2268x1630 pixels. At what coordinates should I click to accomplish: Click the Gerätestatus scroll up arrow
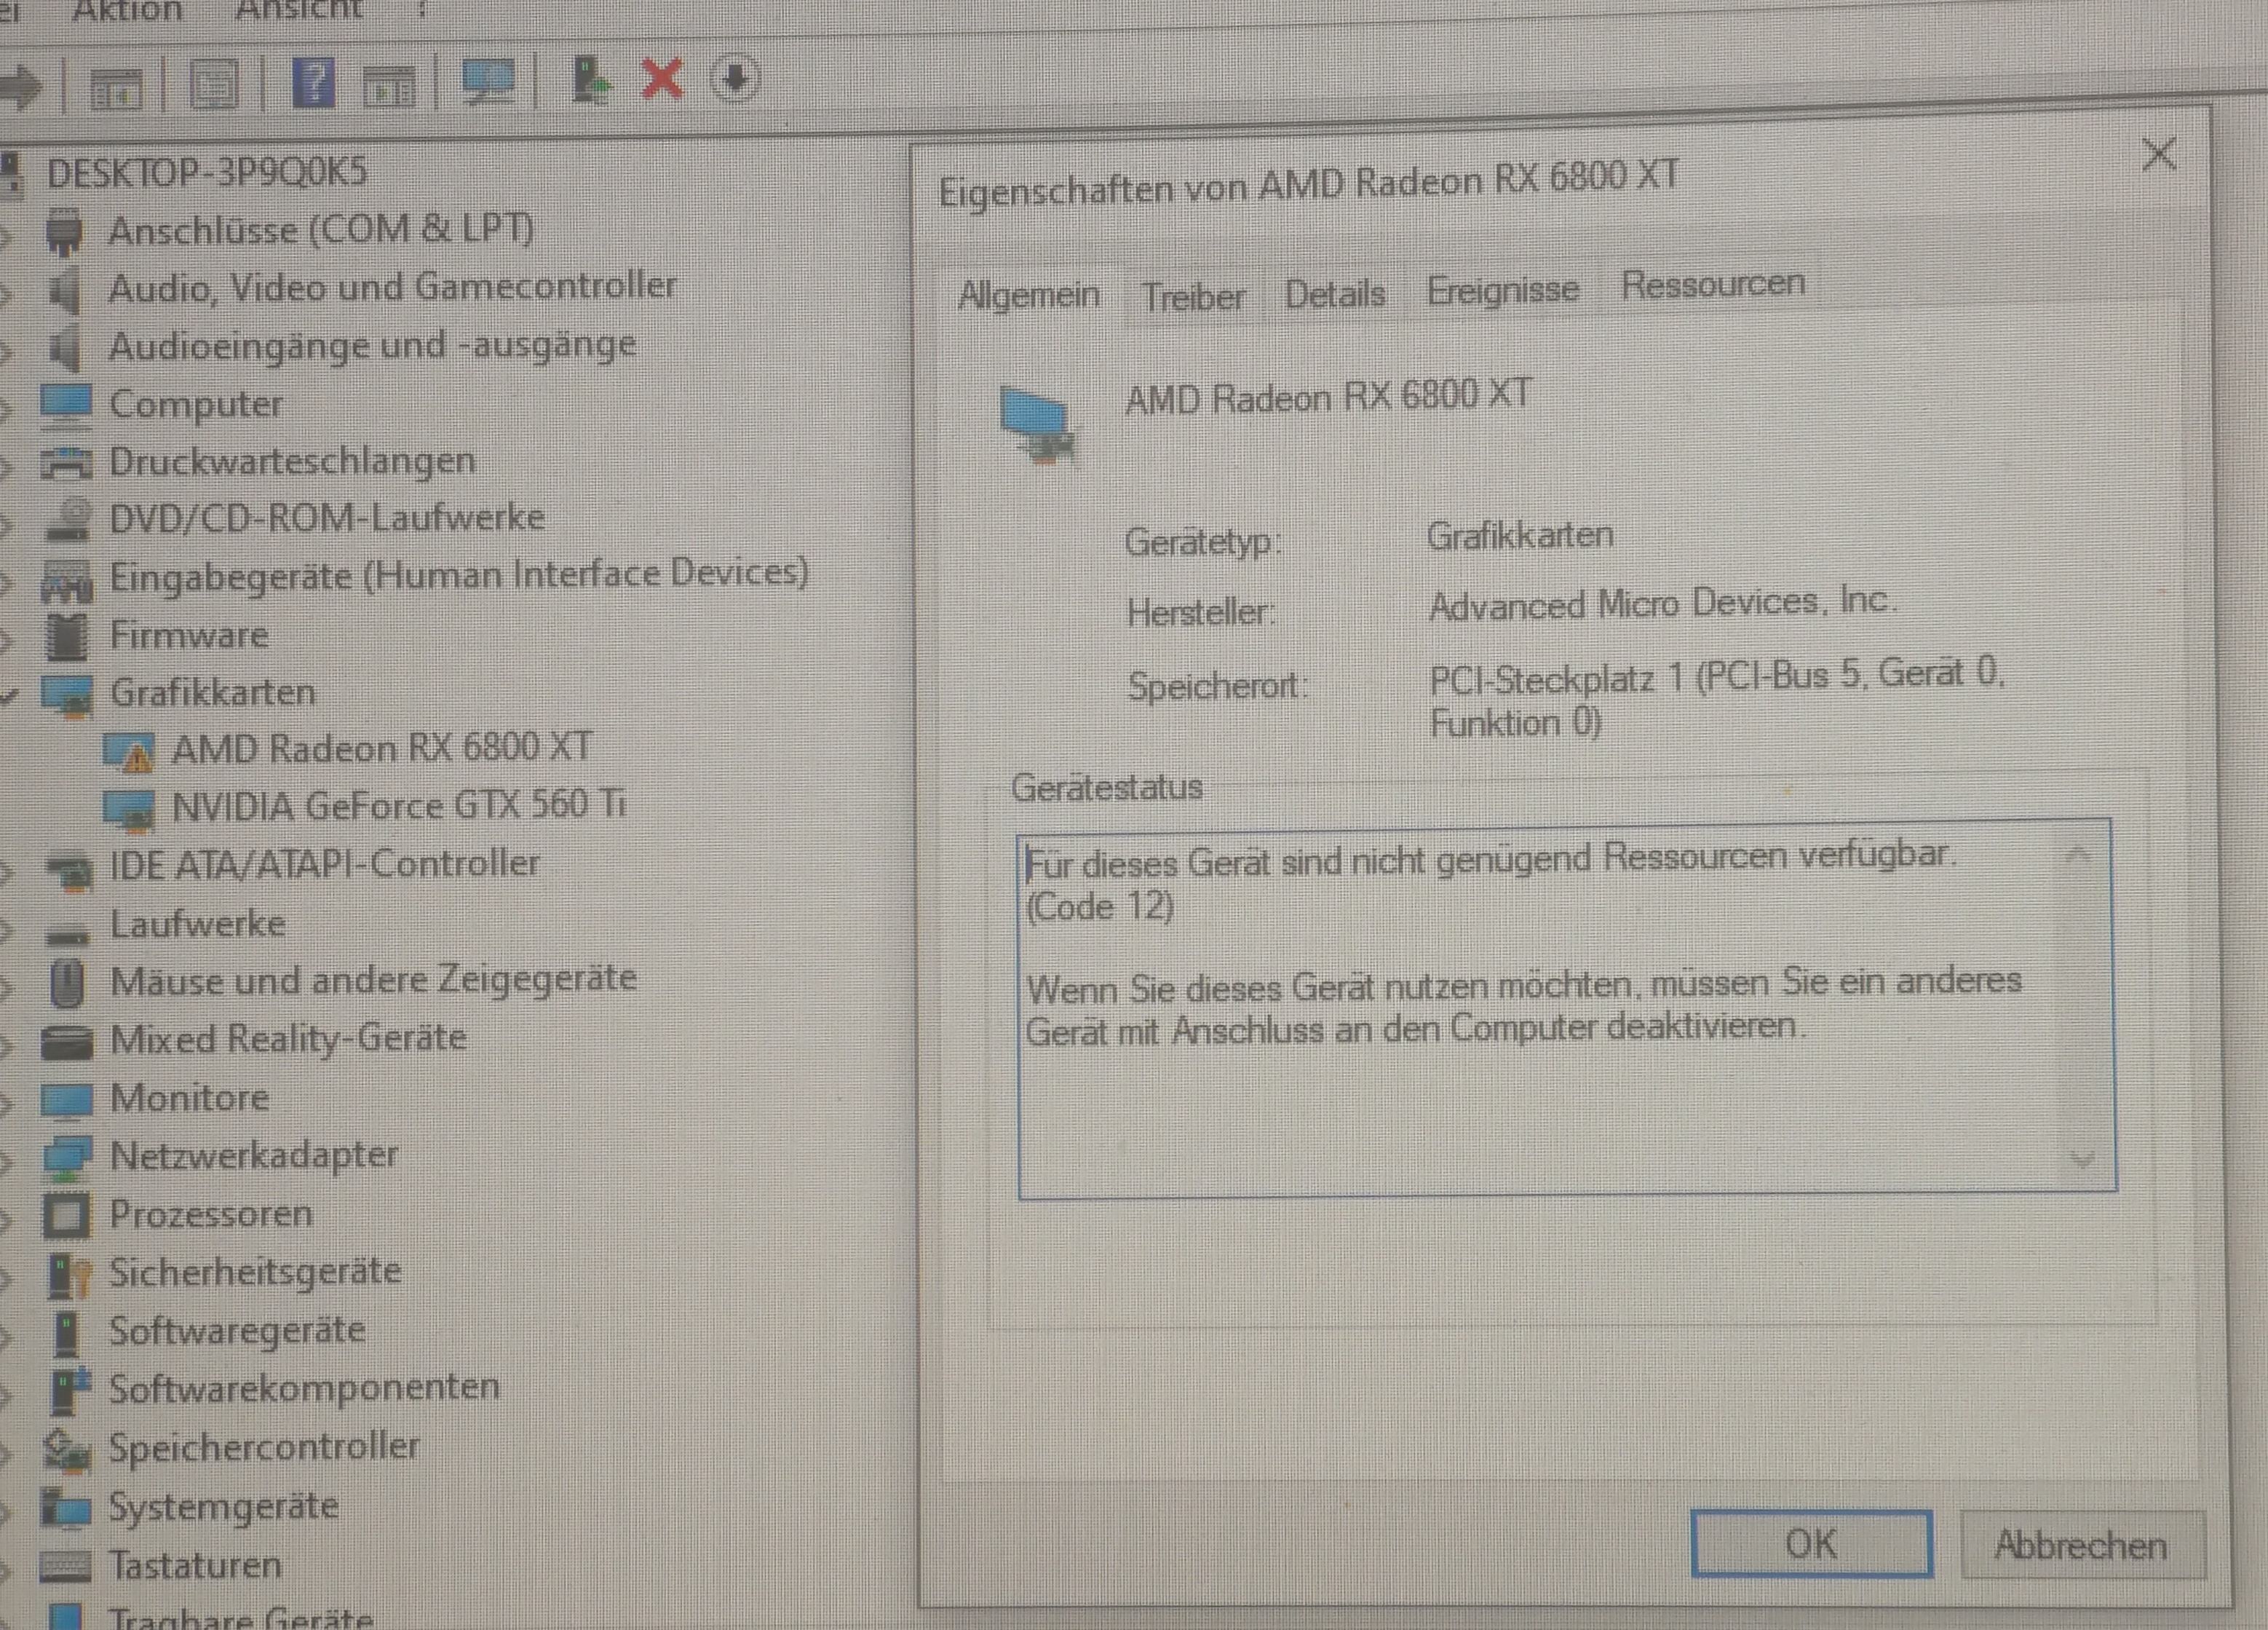[x=2078, y=855]
